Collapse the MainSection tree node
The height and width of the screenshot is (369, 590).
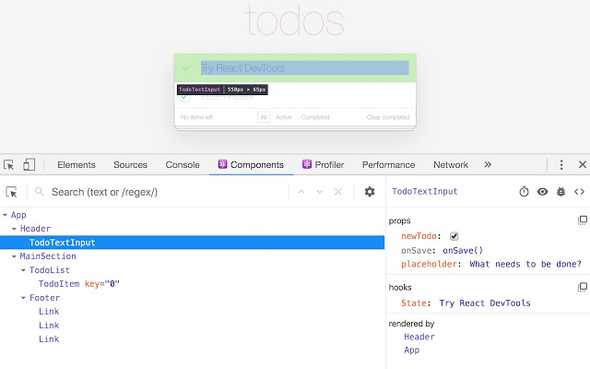[14, 257]
